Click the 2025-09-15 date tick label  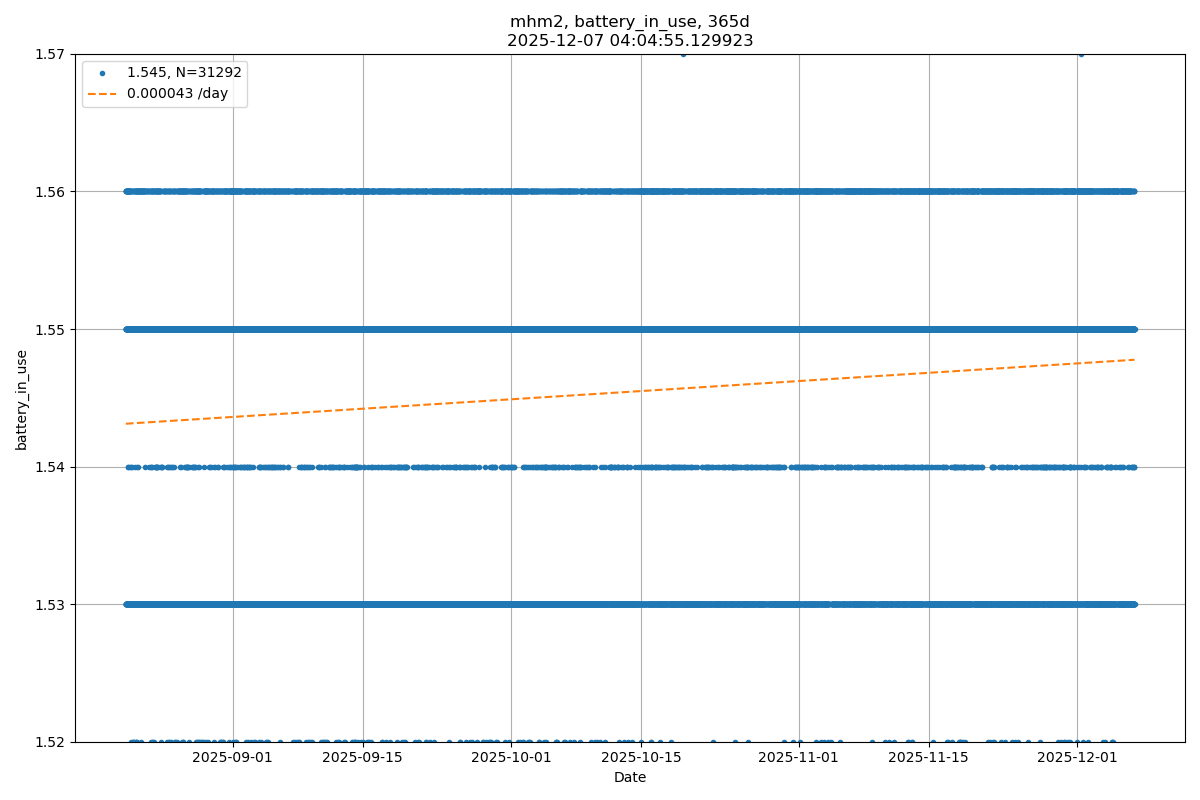pos(363,758)
